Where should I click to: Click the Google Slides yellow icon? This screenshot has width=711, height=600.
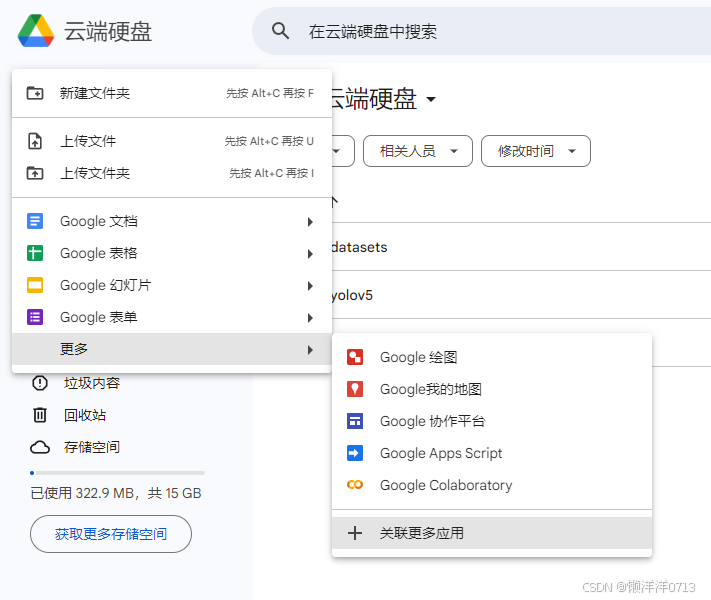click(35, 285)
